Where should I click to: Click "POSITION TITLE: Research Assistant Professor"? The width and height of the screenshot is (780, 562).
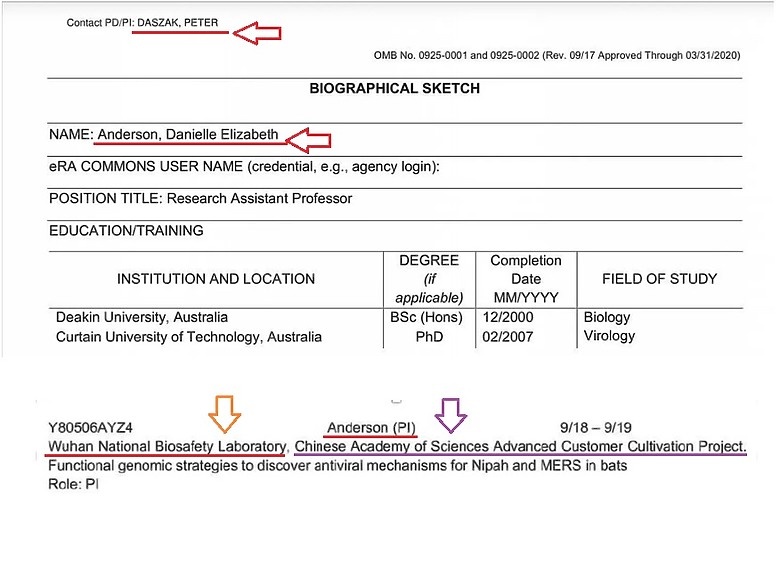(200, 198)
